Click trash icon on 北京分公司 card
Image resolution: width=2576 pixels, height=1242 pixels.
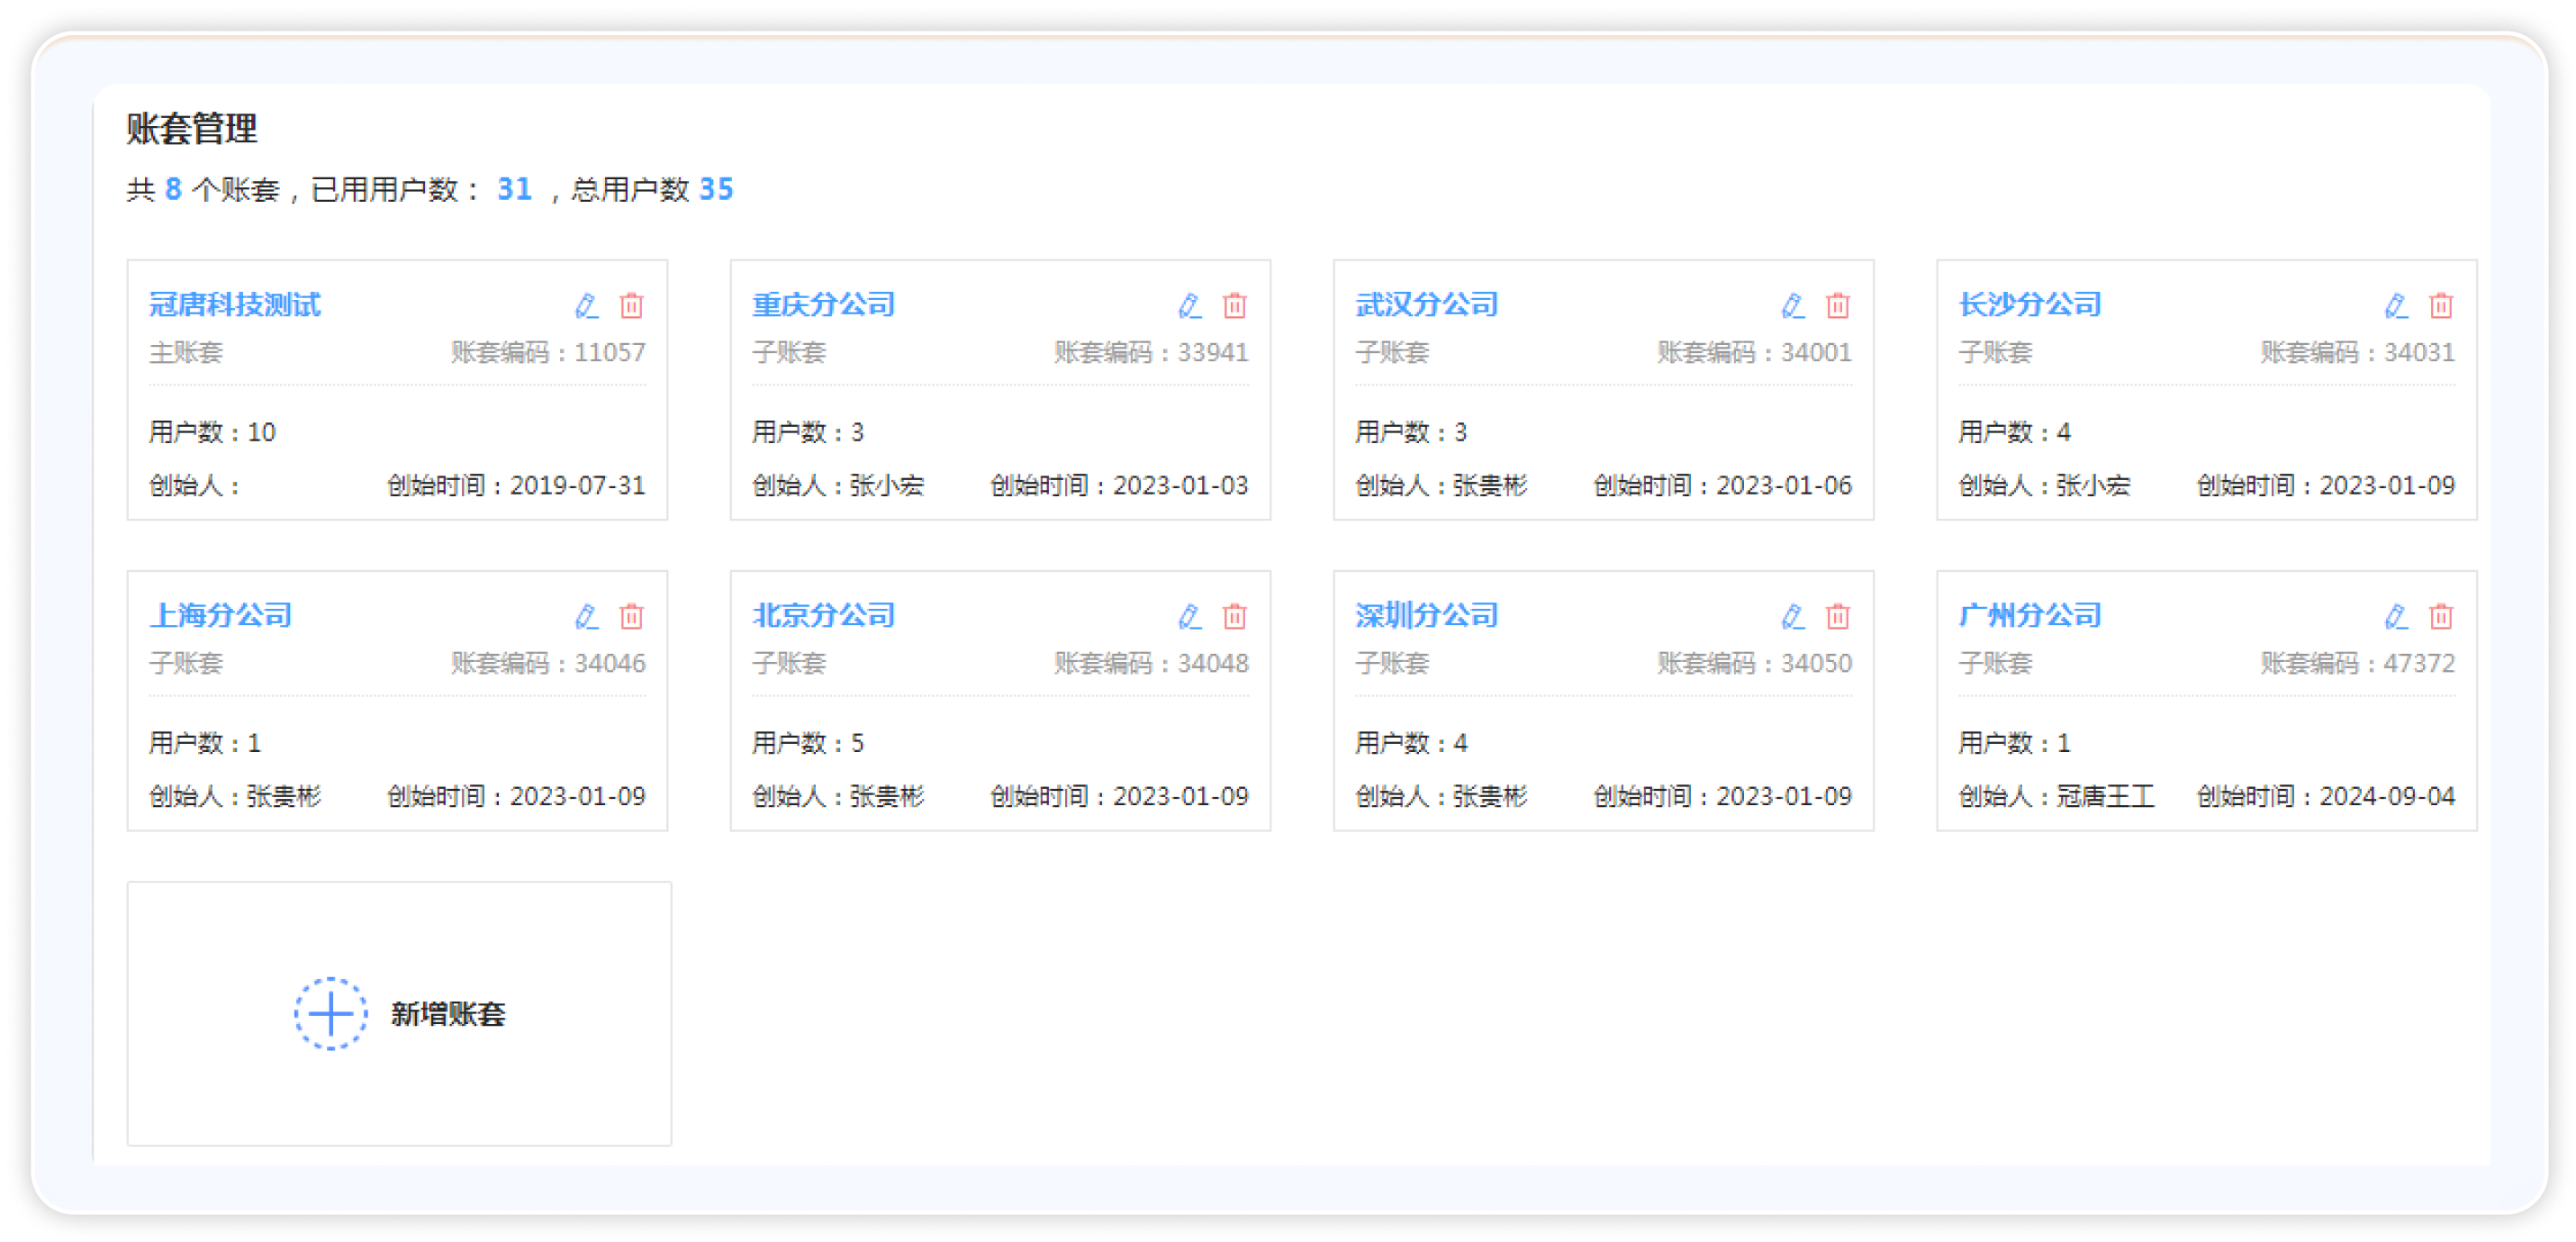point(1234,616)
